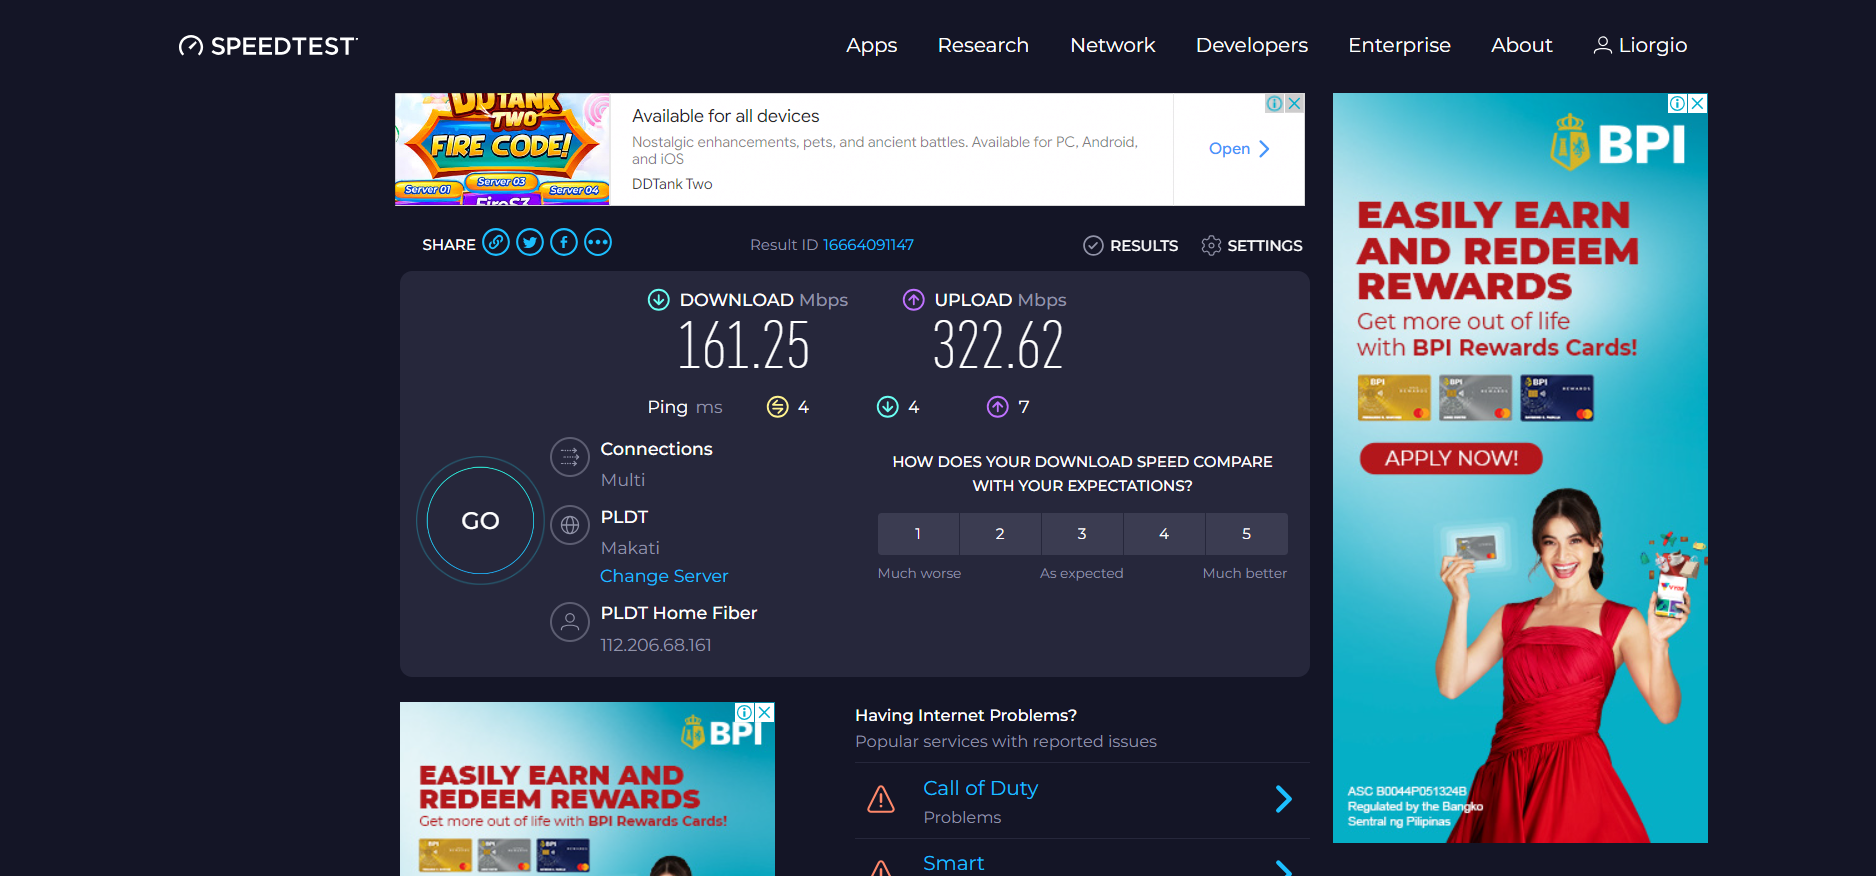Open the Call of Duty problems link
Viewport: 1876px width, 876px height.
point(980,789)
